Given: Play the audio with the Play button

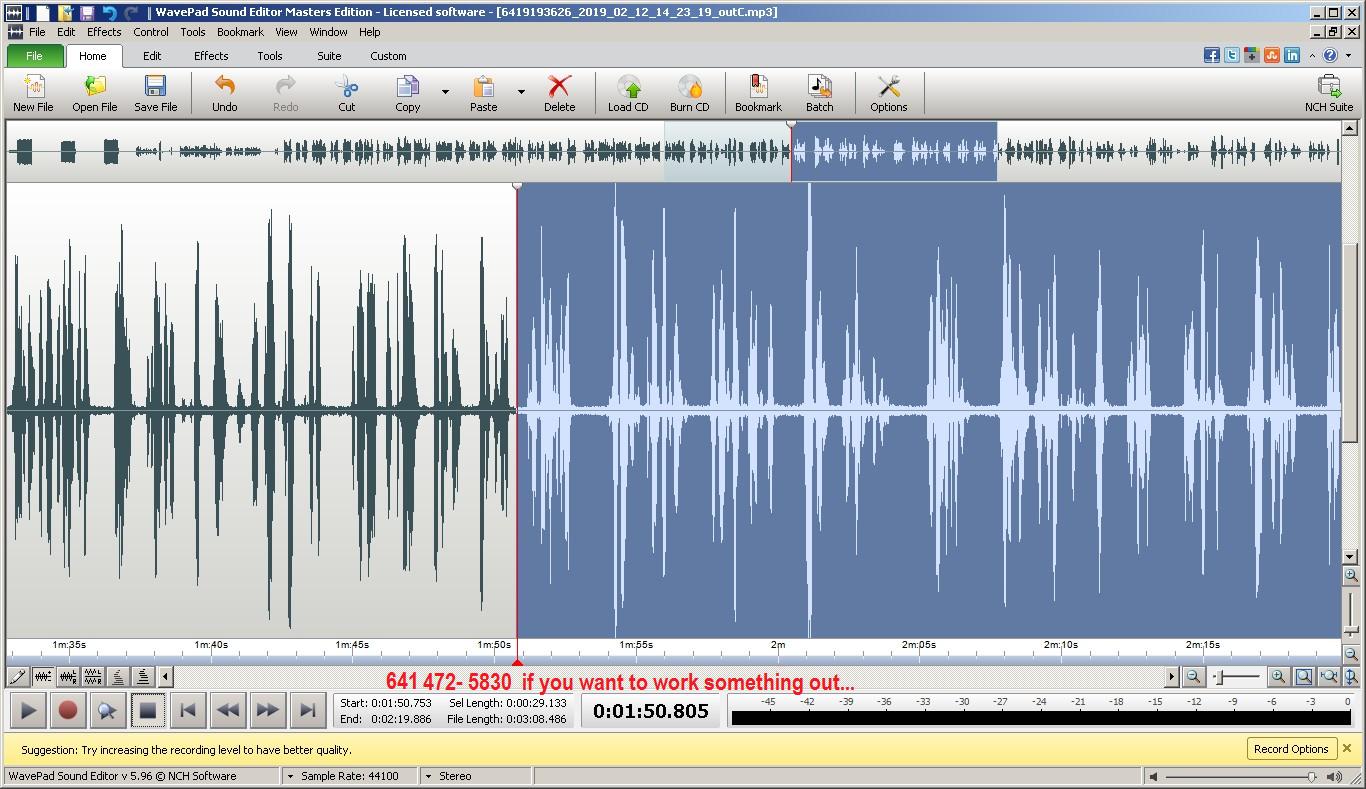Looking at the screenshot, I should click(x=28, y=711).
